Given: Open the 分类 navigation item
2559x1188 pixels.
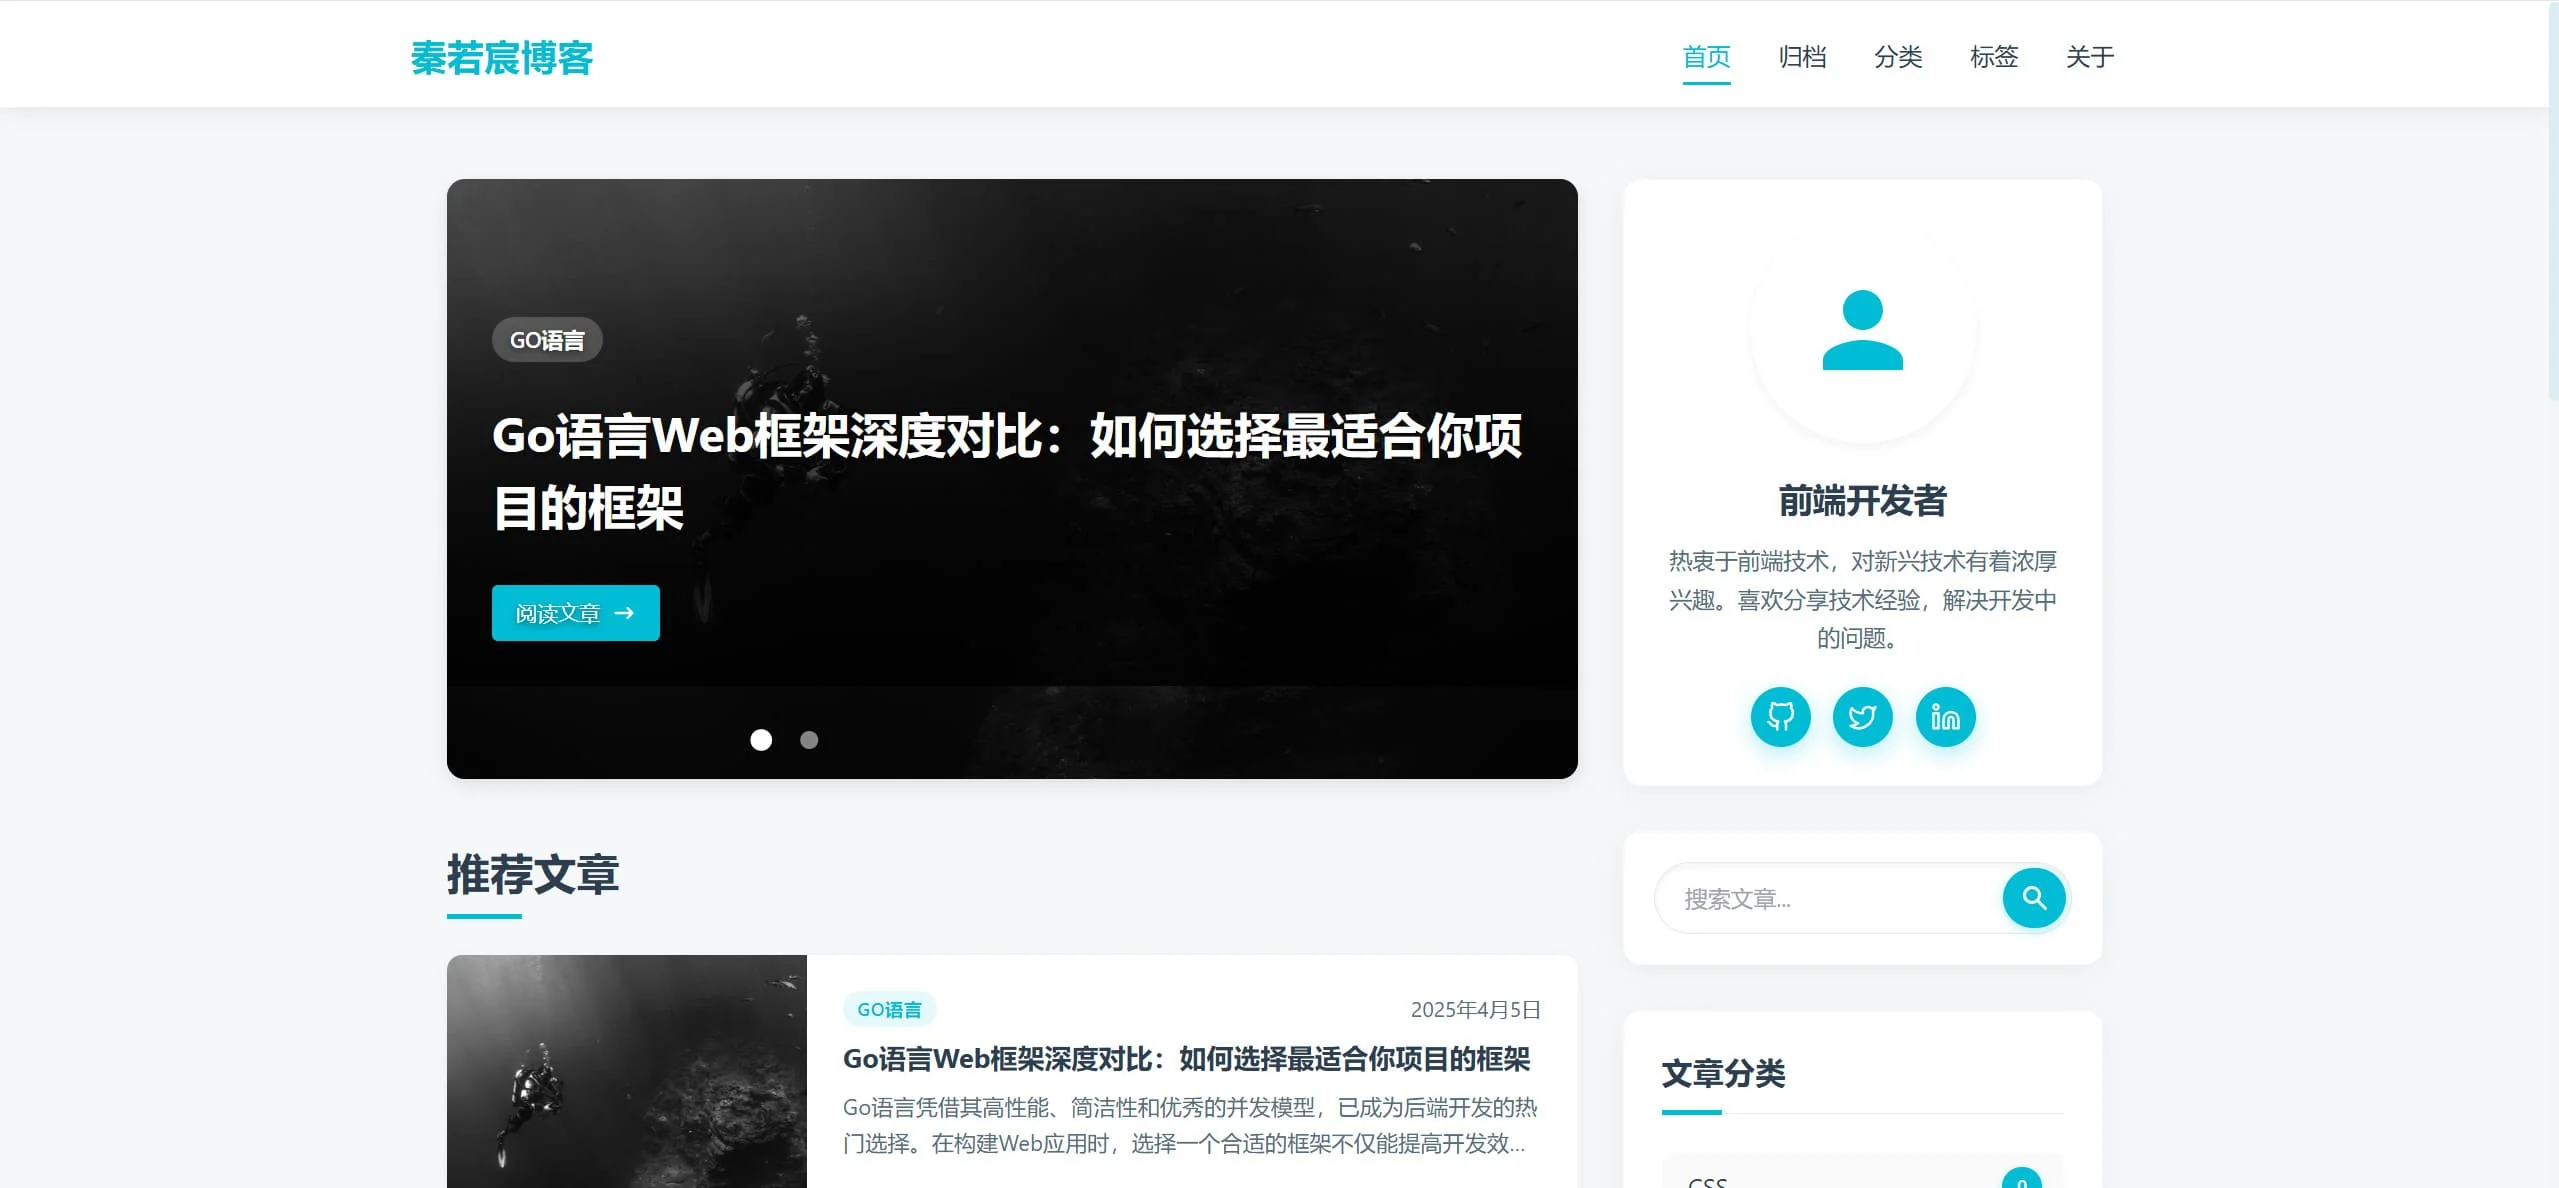Looking at the screenshot, I should [x=1897, y=57].
